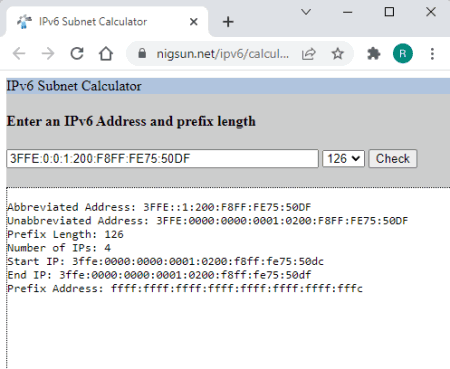Viewport: 450px width, 369px height.
Task: Click the Number of IPs: 4 line
Action: [59, 248]
